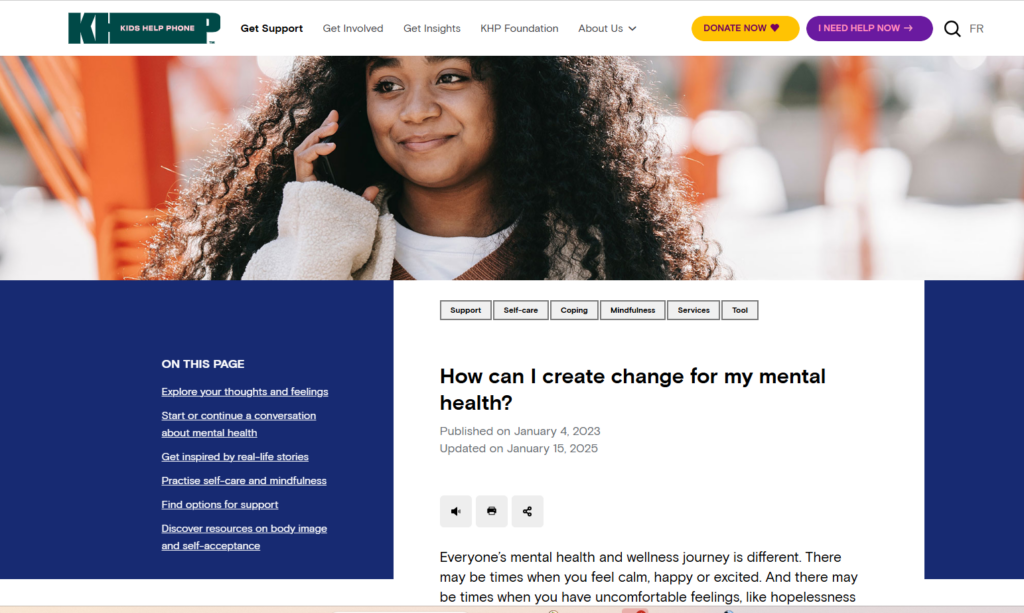
Task: Go to Get Insights section
Action: 432,29
